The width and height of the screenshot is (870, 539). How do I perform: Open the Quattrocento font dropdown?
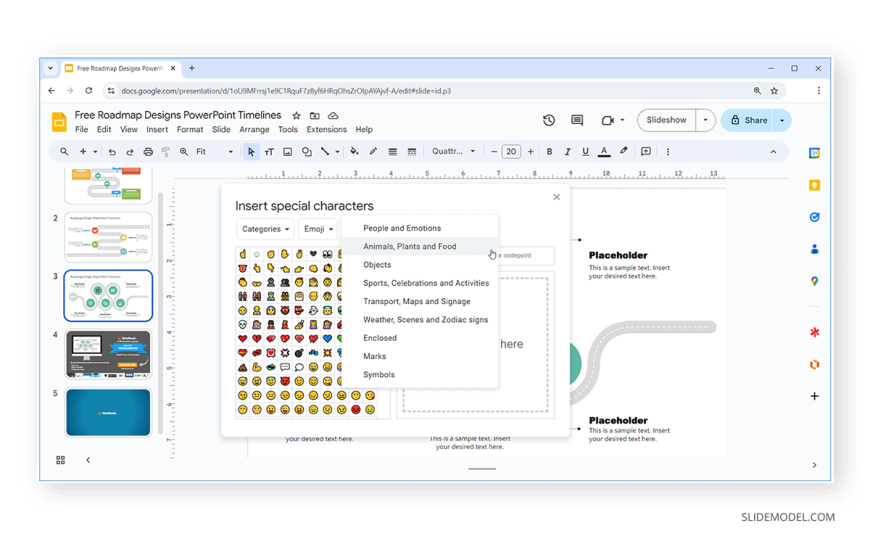pos(453,151)
